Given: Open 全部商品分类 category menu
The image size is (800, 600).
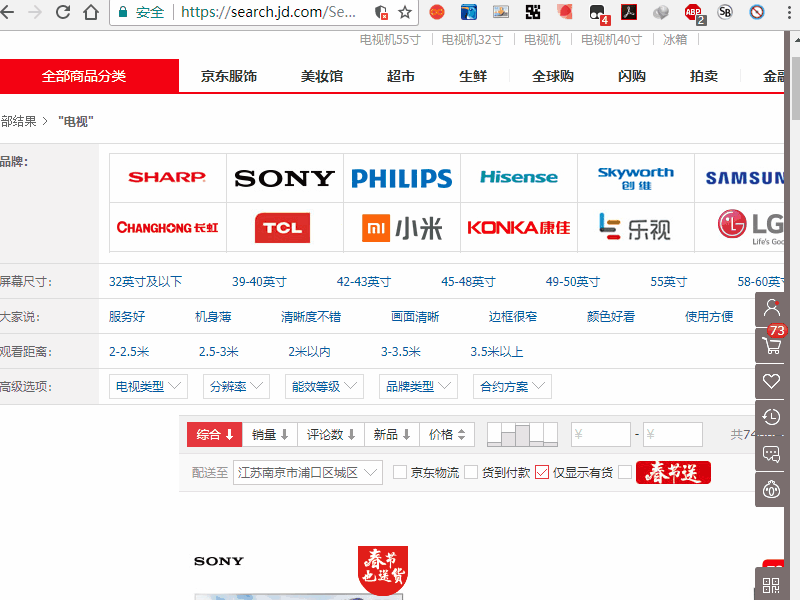Looking at the screenshot, I should [x=89, y=76].
